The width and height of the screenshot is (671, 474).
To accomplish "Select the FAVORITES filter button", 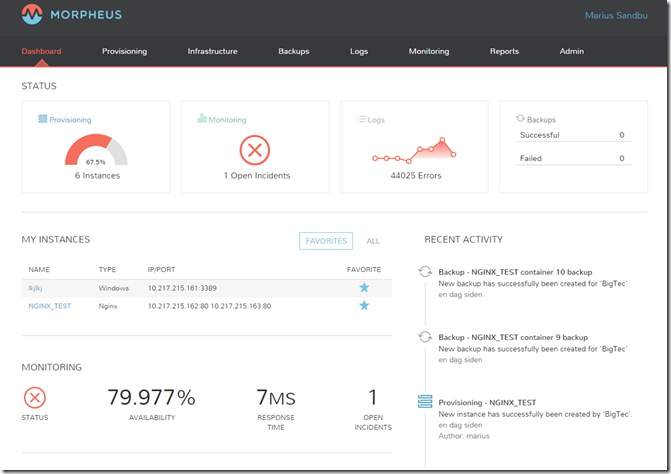I will tap(326, 241).
